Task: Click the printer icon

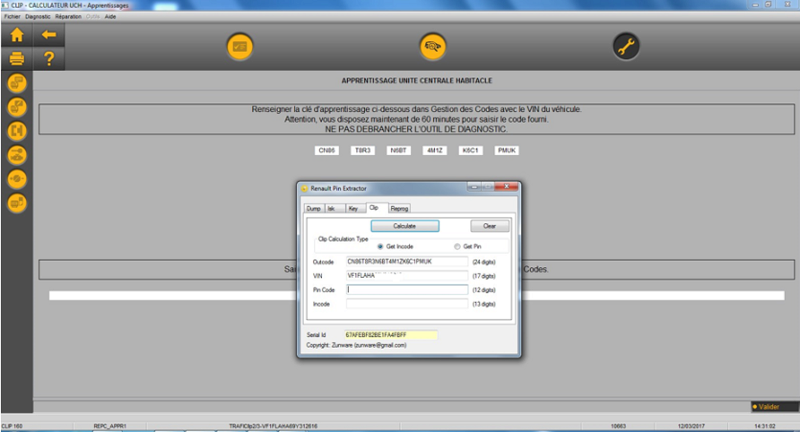Action: click(x=17, y=59)
